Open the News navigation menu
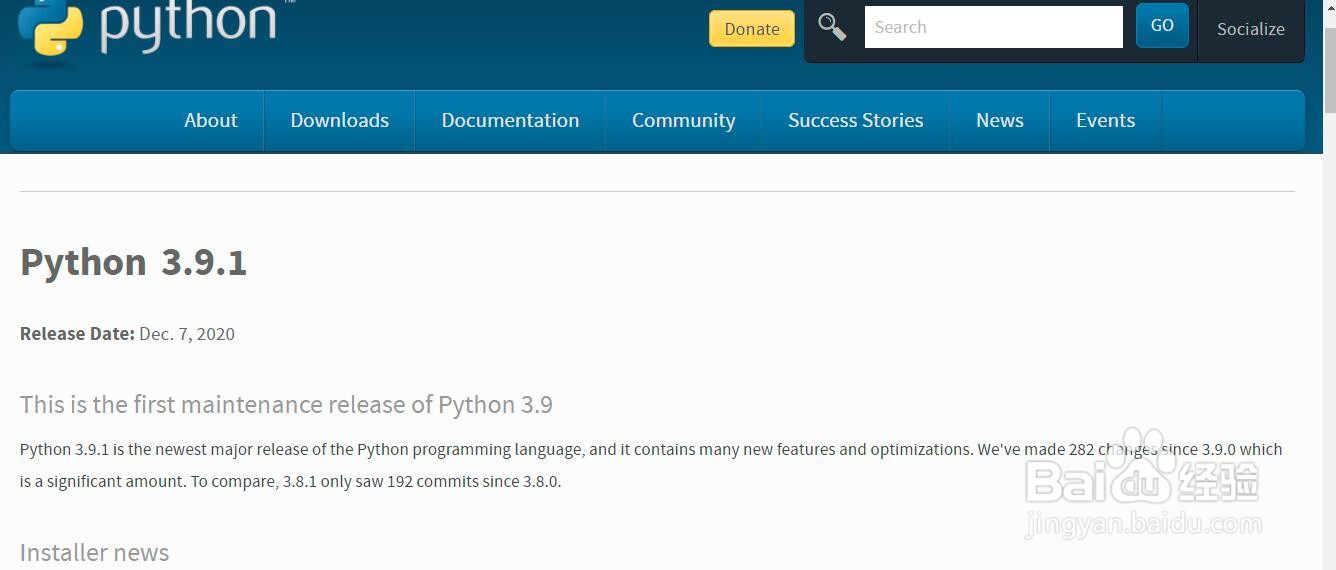The width and height of the screenshot is (1336, 570). pyautogui.click(x=1000, y=120)
